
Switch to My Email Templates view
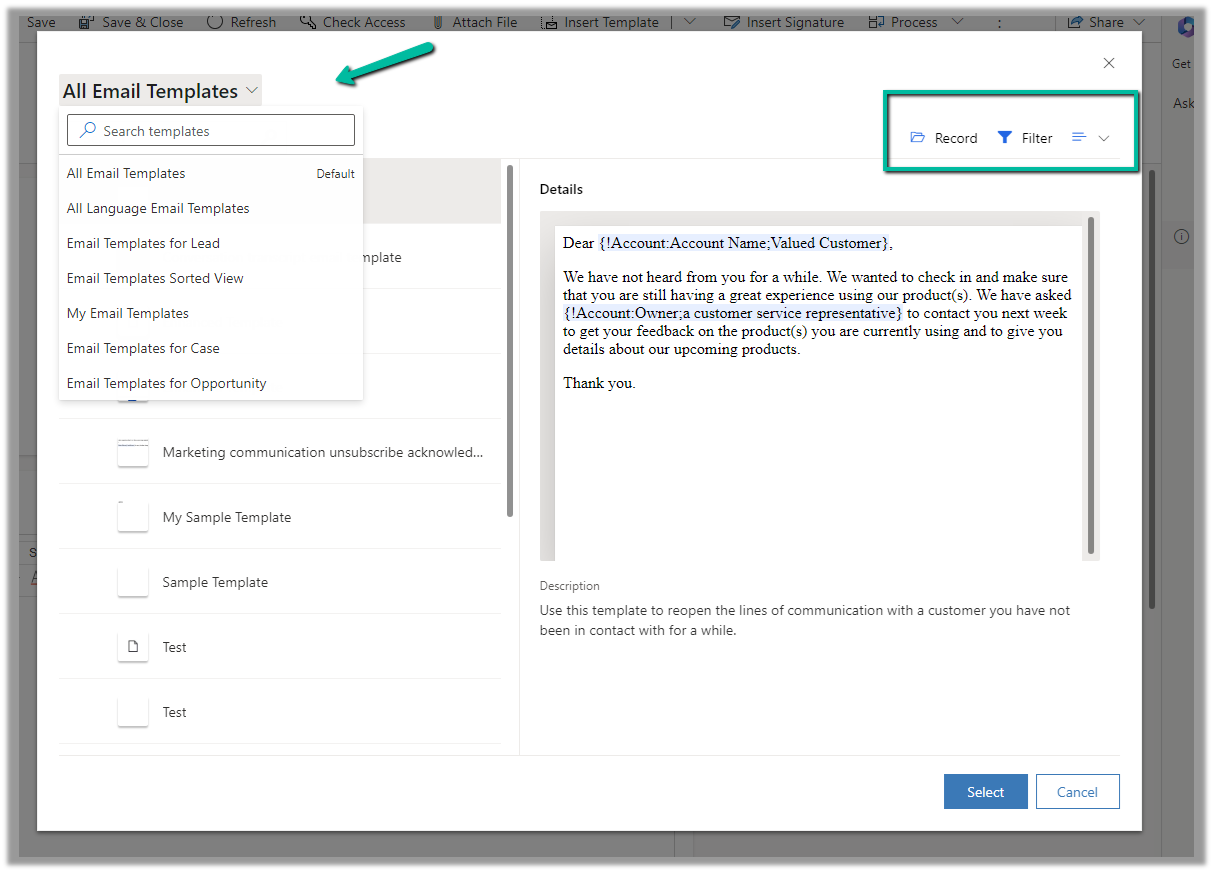point(128,313)
